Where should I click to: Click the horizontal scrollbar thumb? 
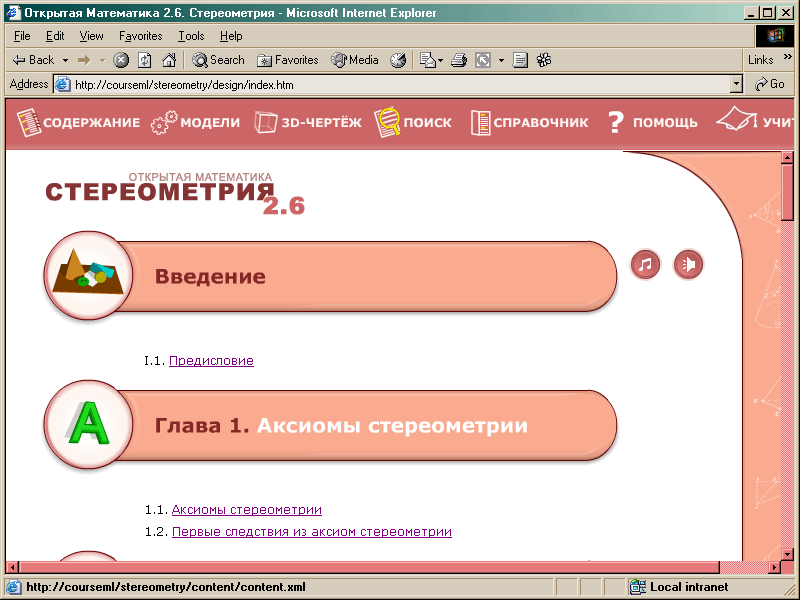[x=369, y=566]
